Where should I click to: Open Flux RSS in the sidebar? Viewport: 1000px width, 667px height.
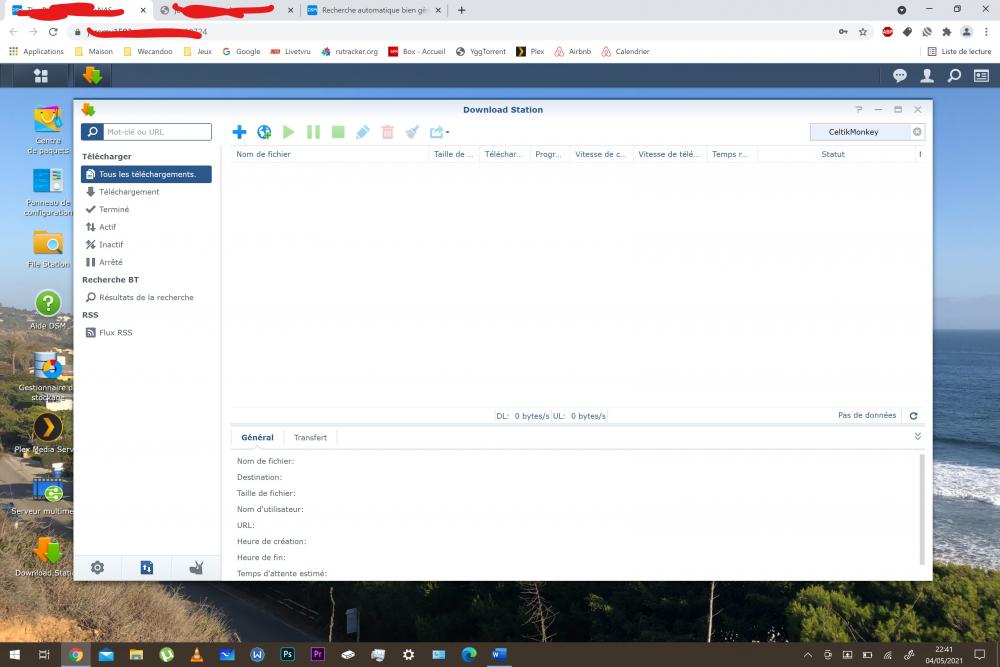pos(115,332)
